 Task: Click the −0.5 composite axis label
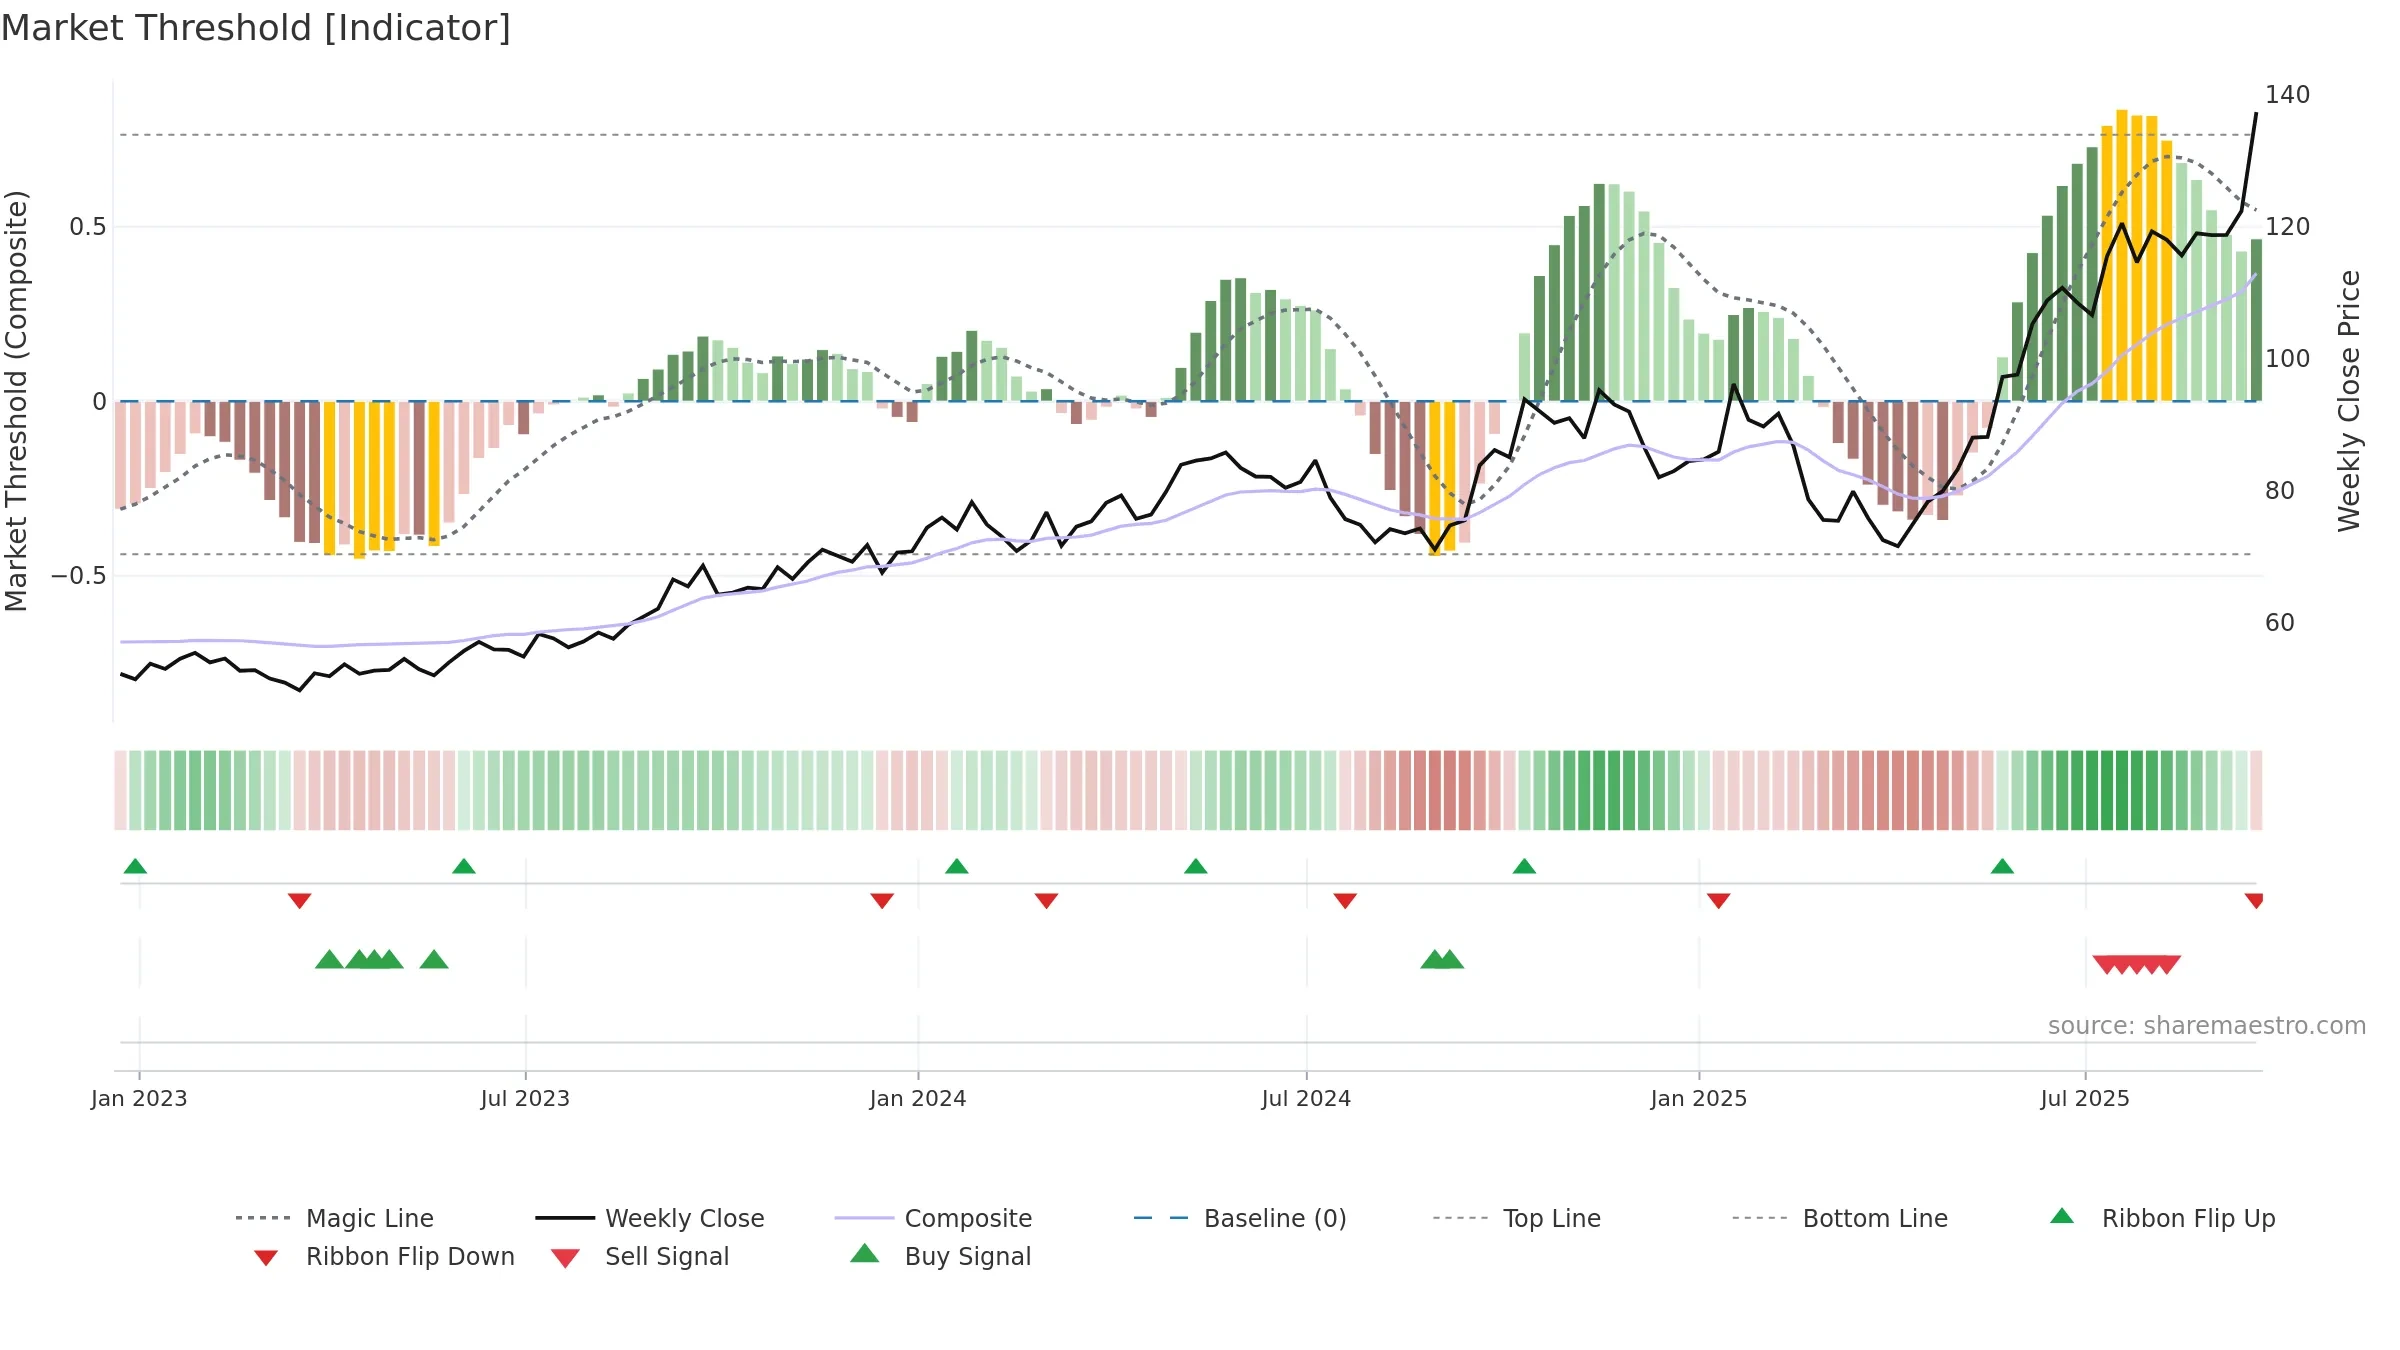79,576
